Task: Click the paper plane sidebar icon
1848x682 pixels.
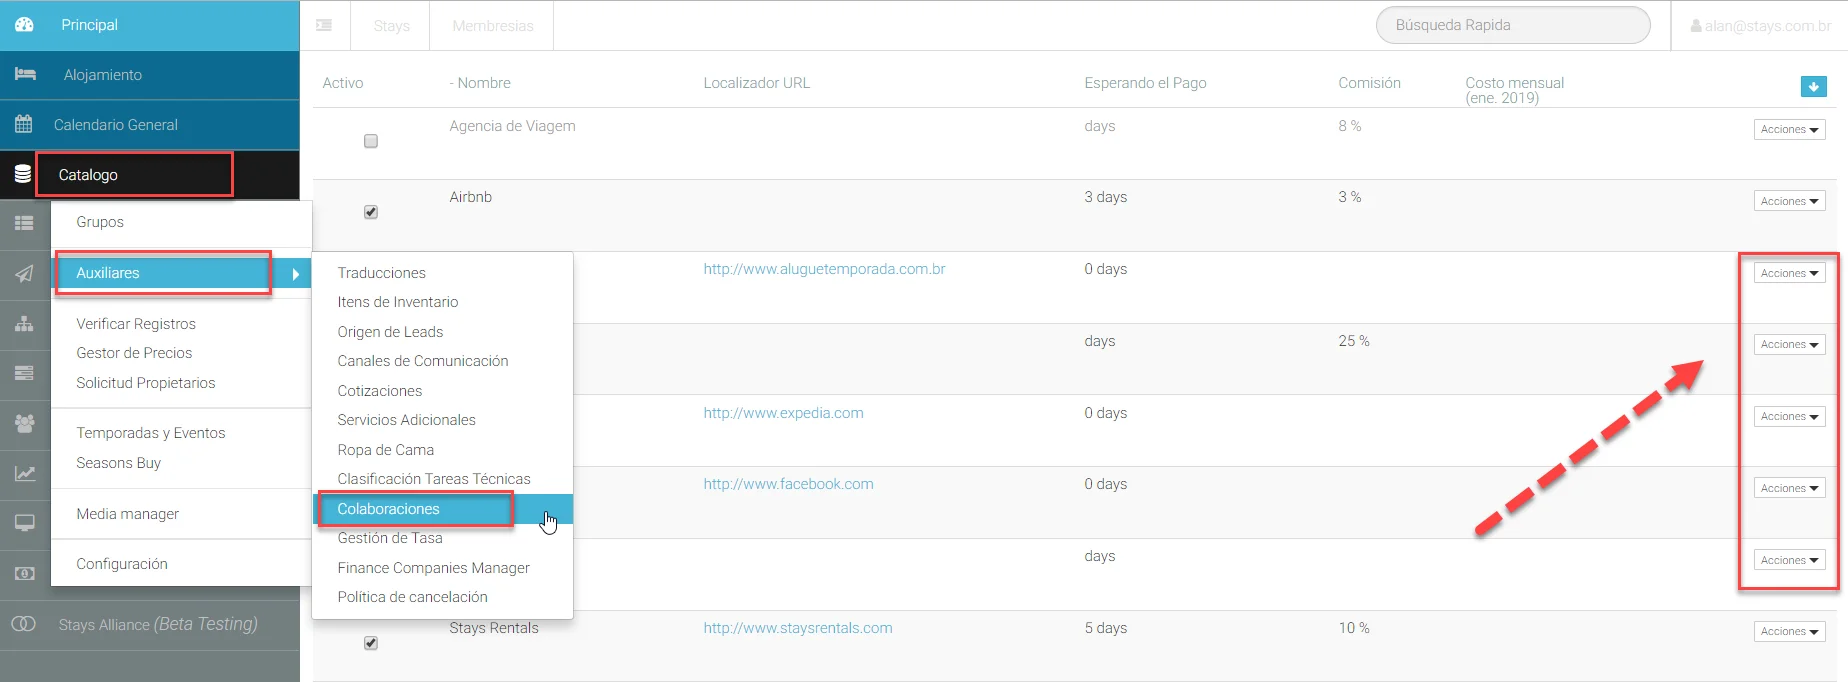Action: pos(24,273)
